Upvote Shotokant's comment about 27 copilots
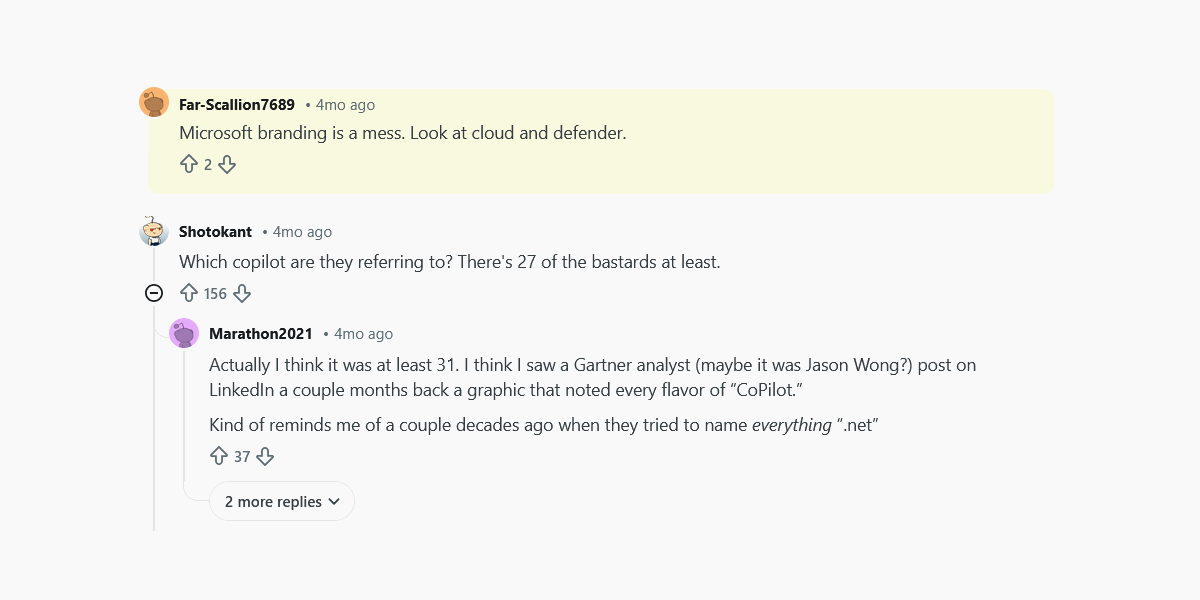Viewport: 1200px width, 600px height. click(x=190, y=293)
